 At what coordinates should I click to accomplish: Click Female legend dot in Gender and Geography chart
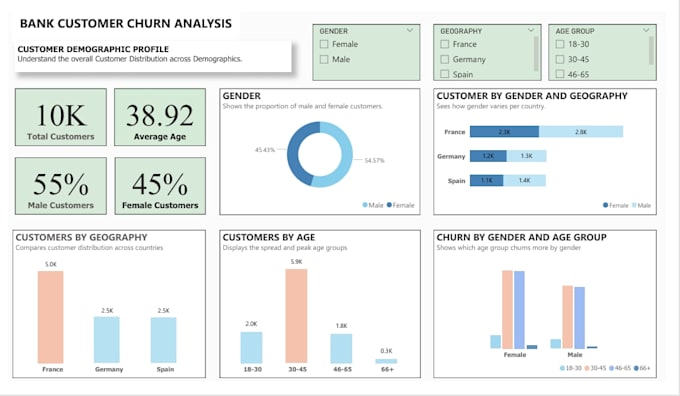605,205
